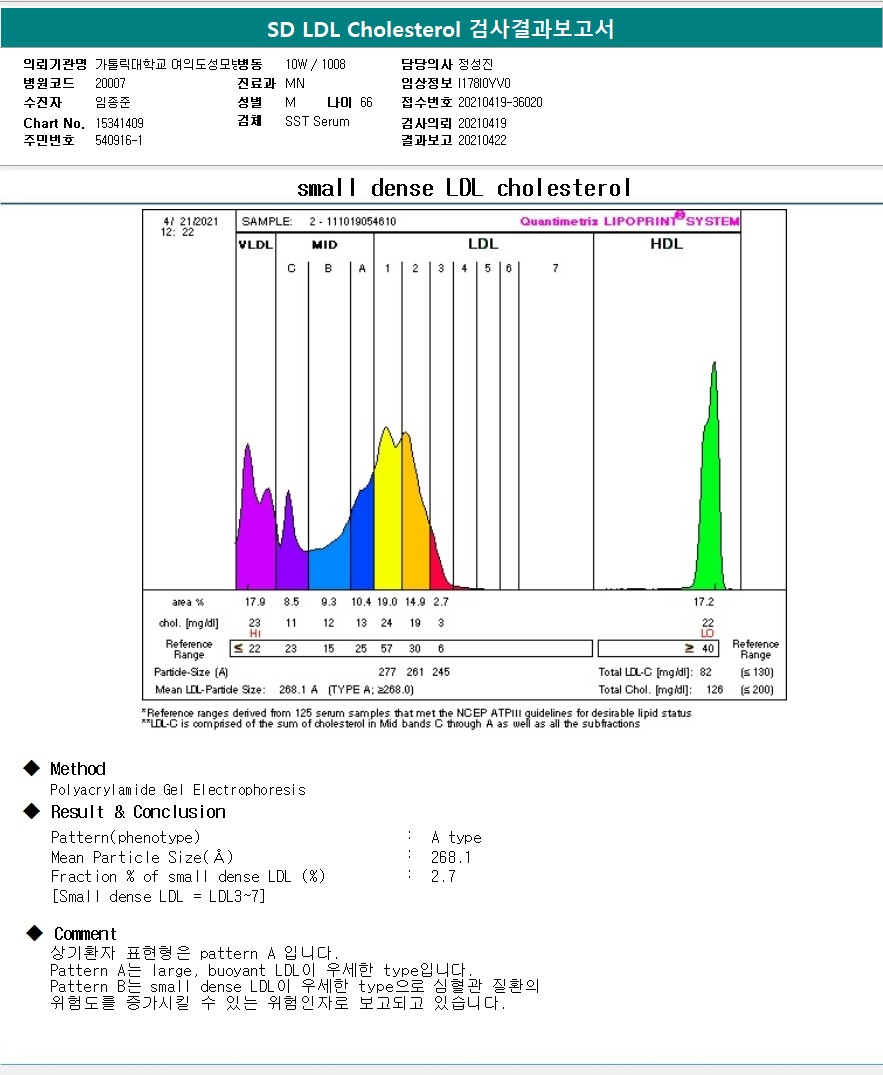Click the "Fraction % of small dense LDL" label
Screen dimensions: 883x1075
click(188, 876)
